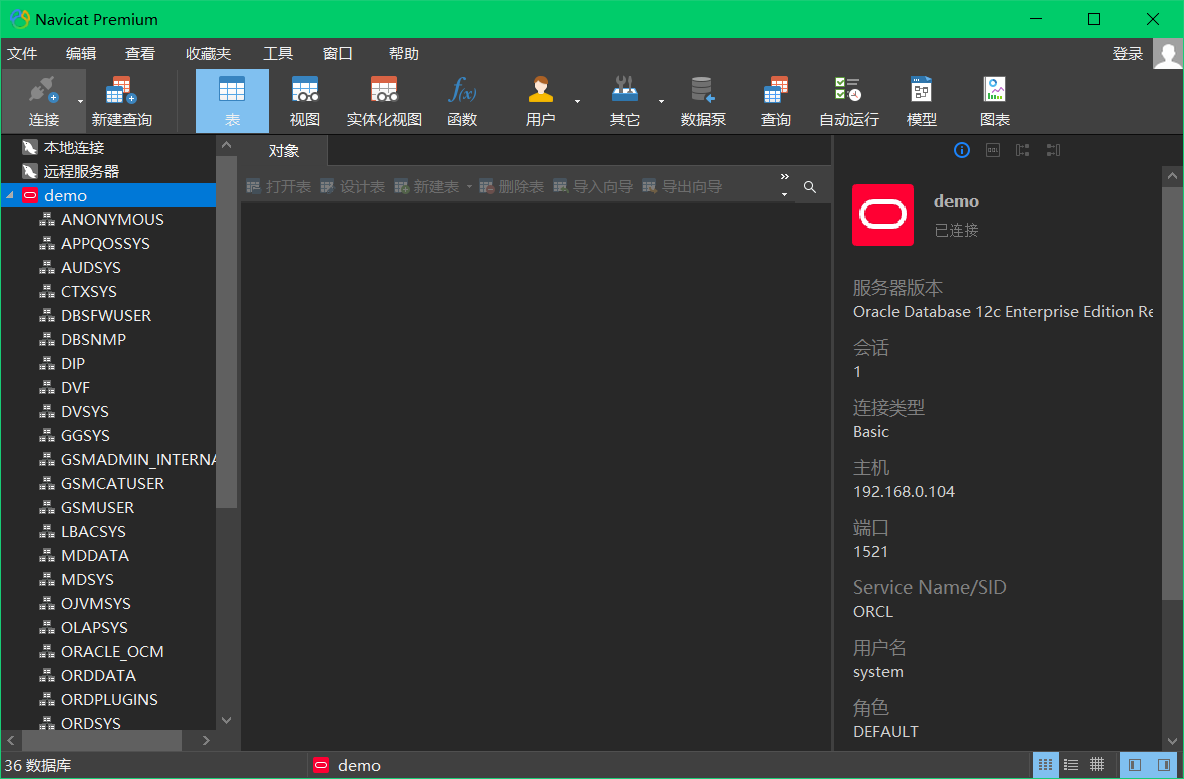1184x779 pixels.
Task: Click the tree vertical scrollbar down arrow
Action: click(227, 720)
